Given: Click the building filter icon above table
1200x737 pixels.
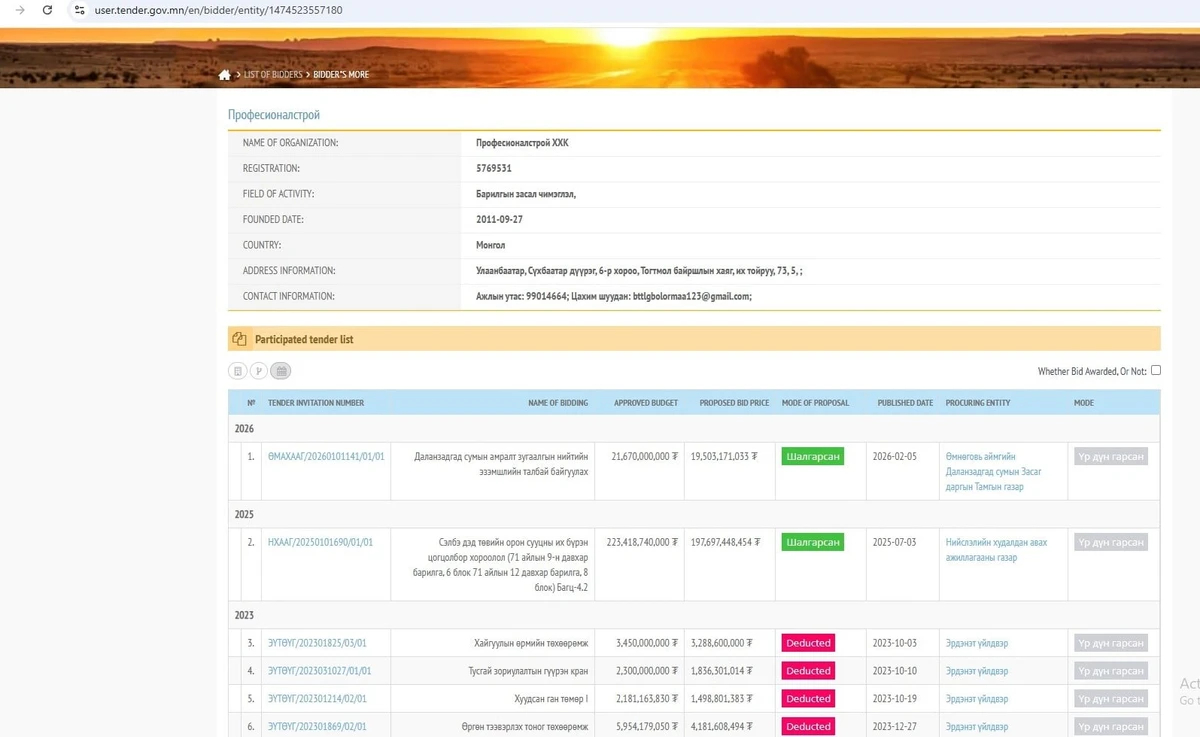Looking at the screenshot, I should point(237,371).
